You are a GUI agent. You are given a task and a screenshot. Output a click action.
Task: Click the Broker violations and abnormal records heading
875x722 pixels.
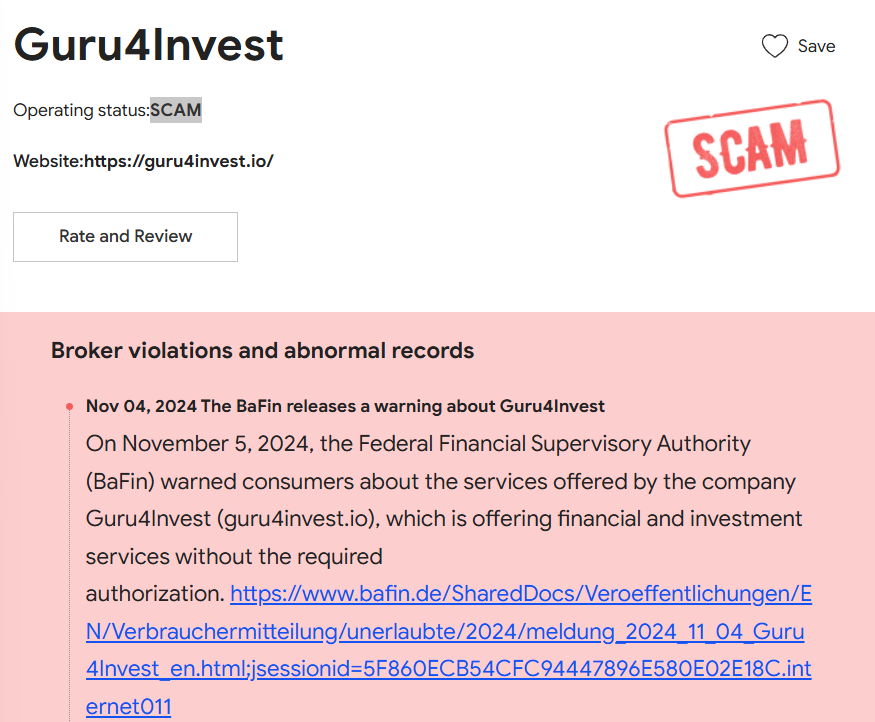262,351
